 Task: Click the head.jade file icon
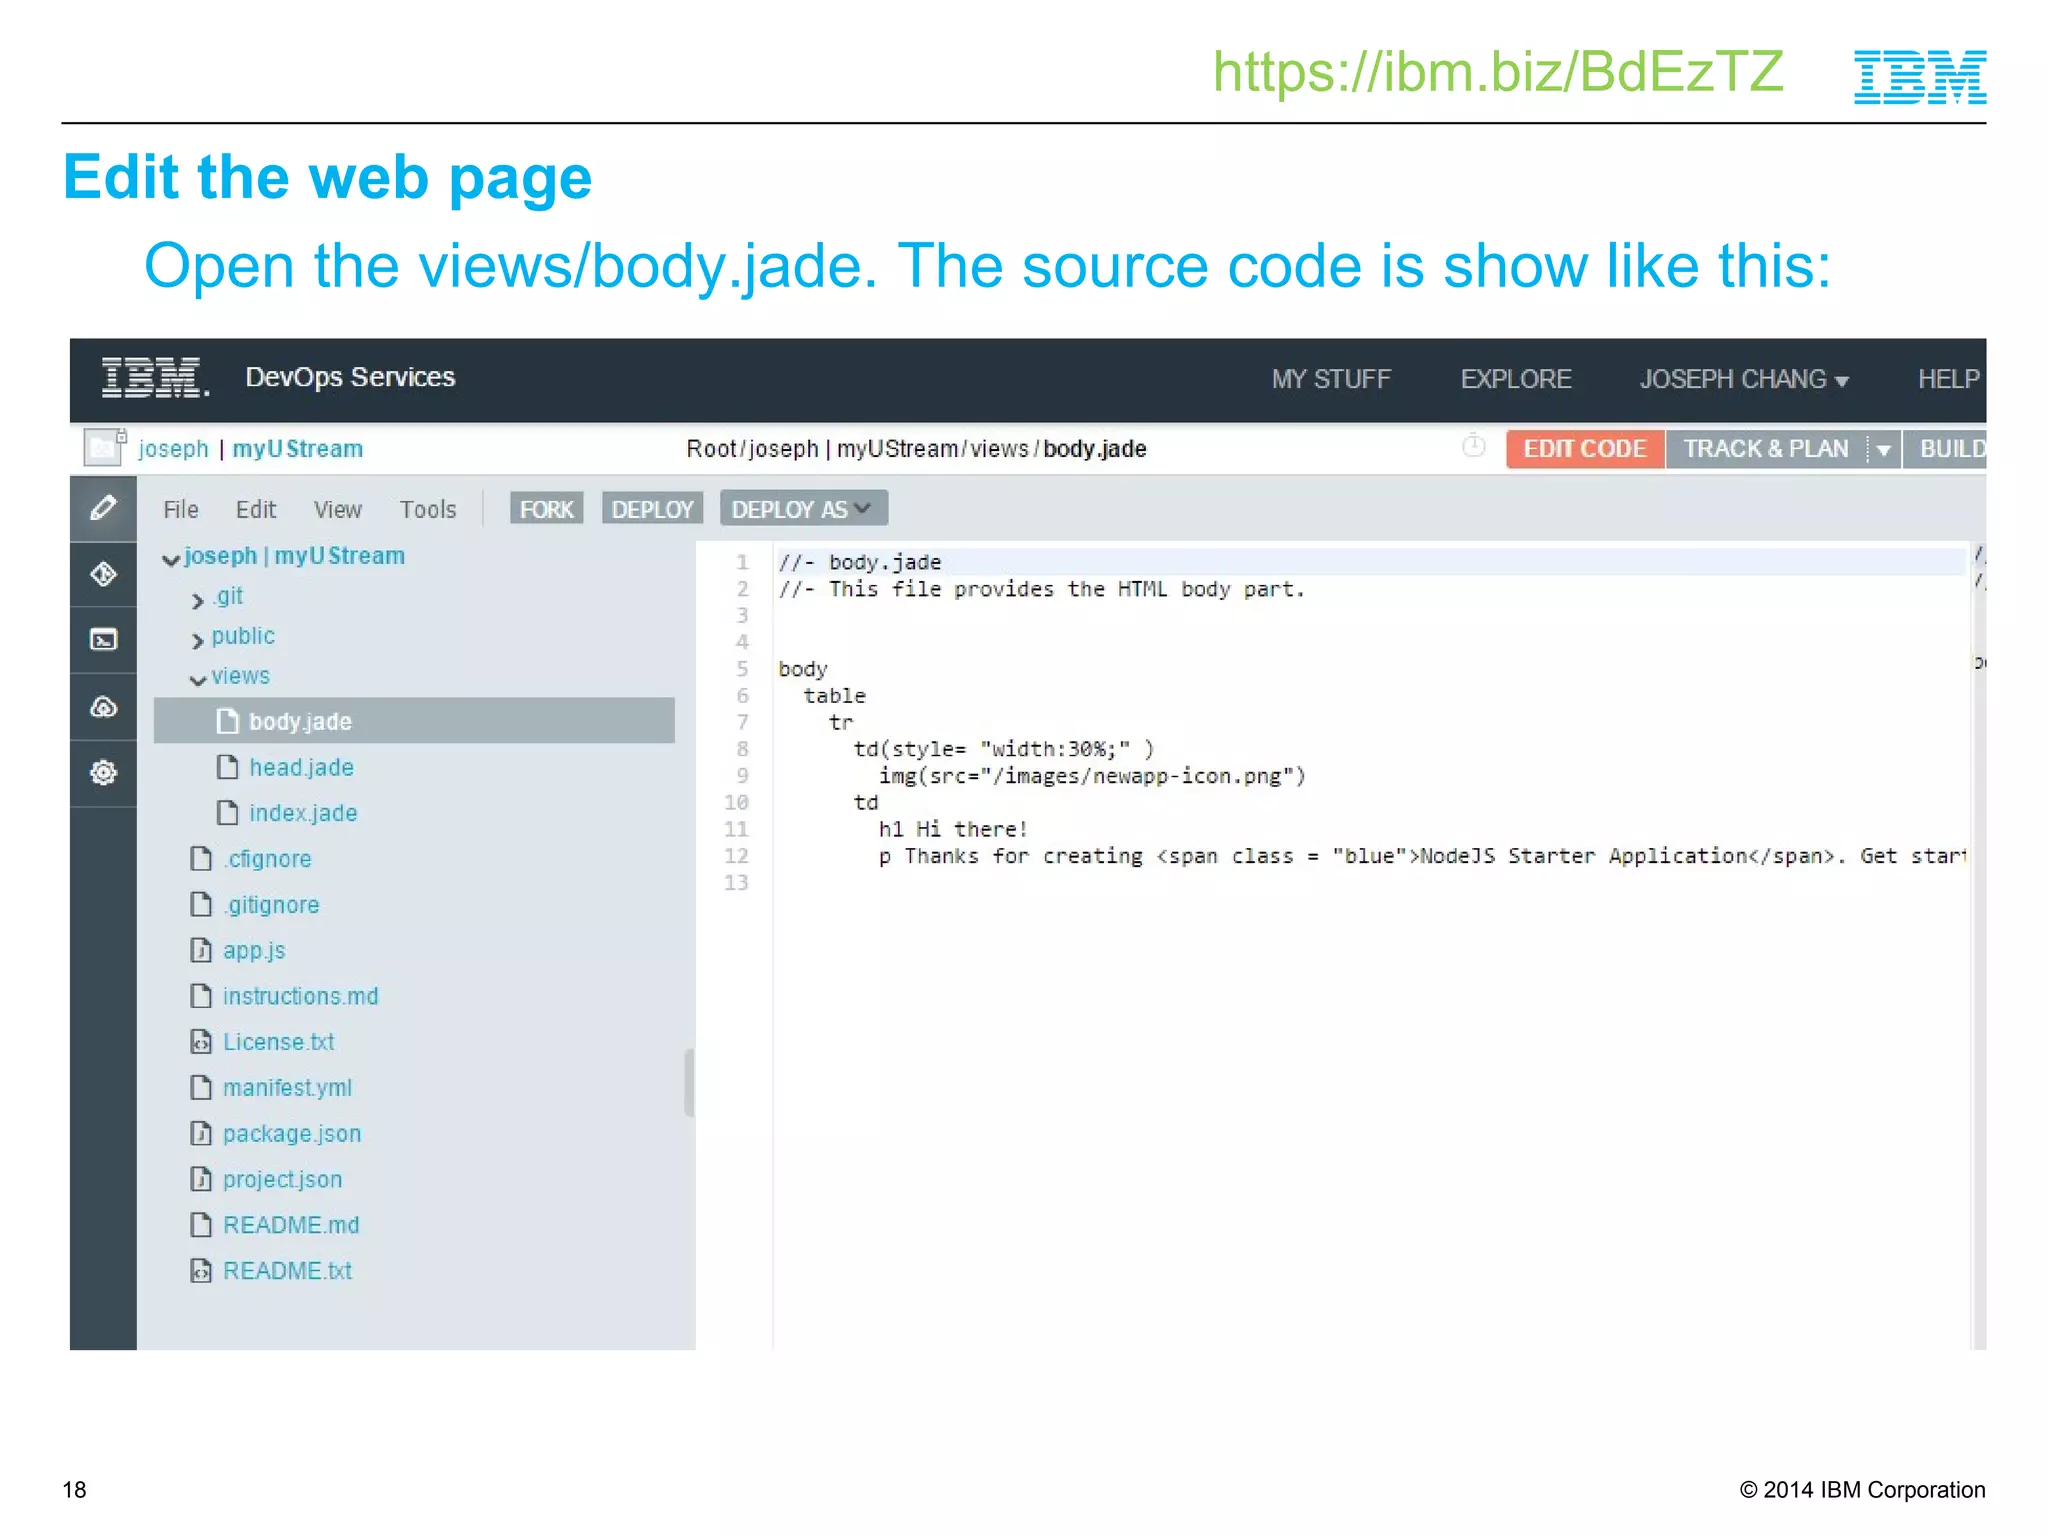[228, 767]
